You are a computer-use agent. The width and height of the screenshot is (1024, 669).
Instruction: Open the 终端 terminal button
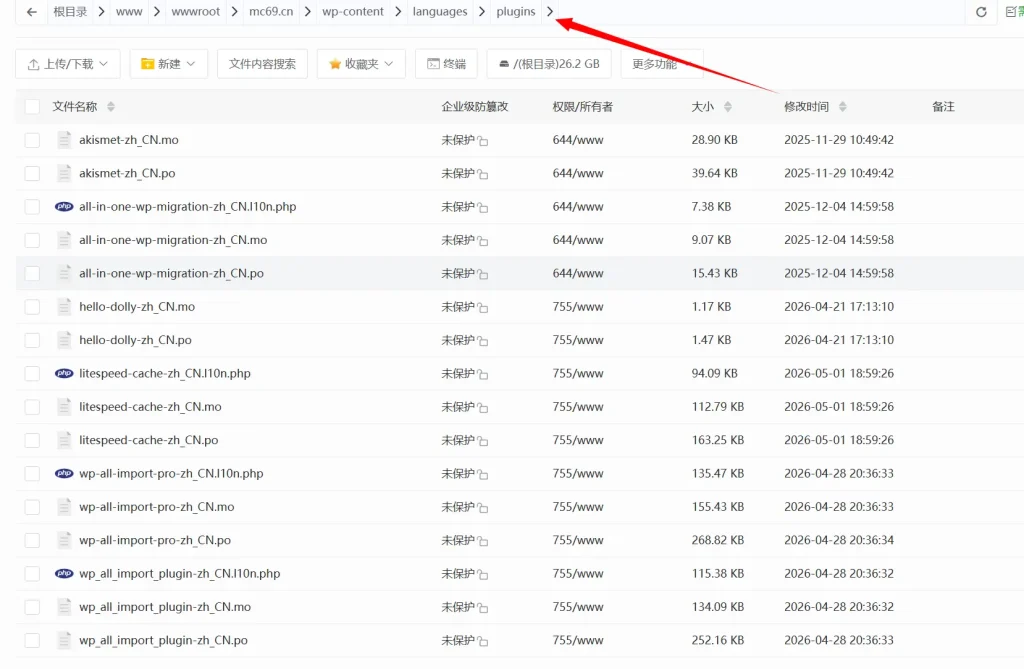[x=446, y=63]
